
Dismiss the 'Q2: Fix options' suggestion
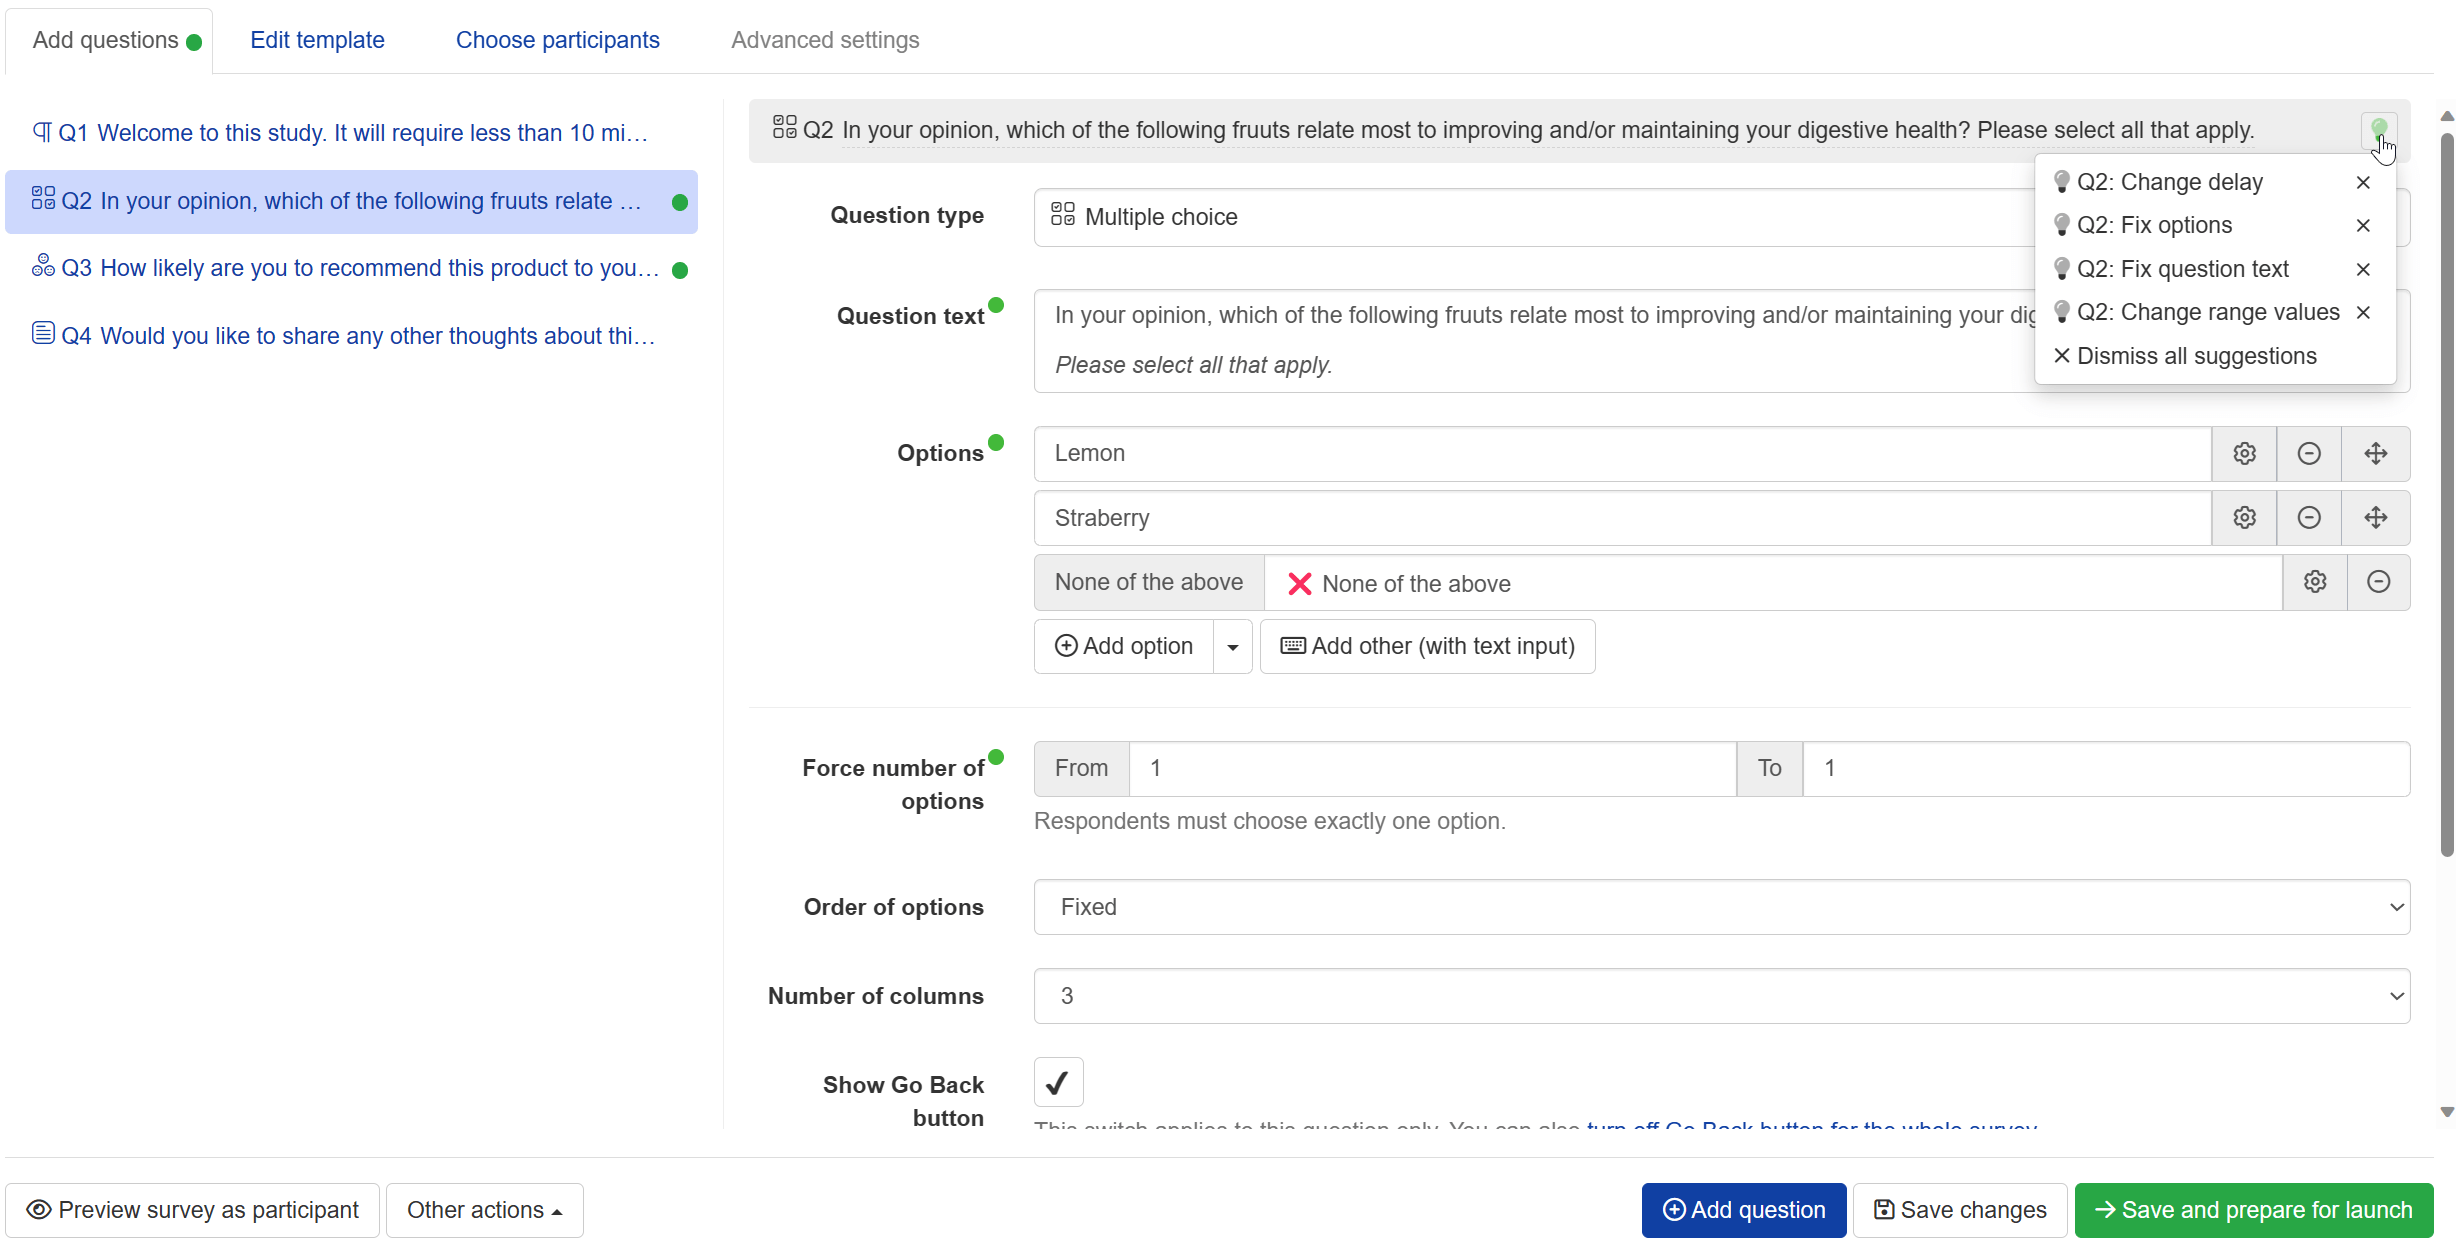[2363, 226]
